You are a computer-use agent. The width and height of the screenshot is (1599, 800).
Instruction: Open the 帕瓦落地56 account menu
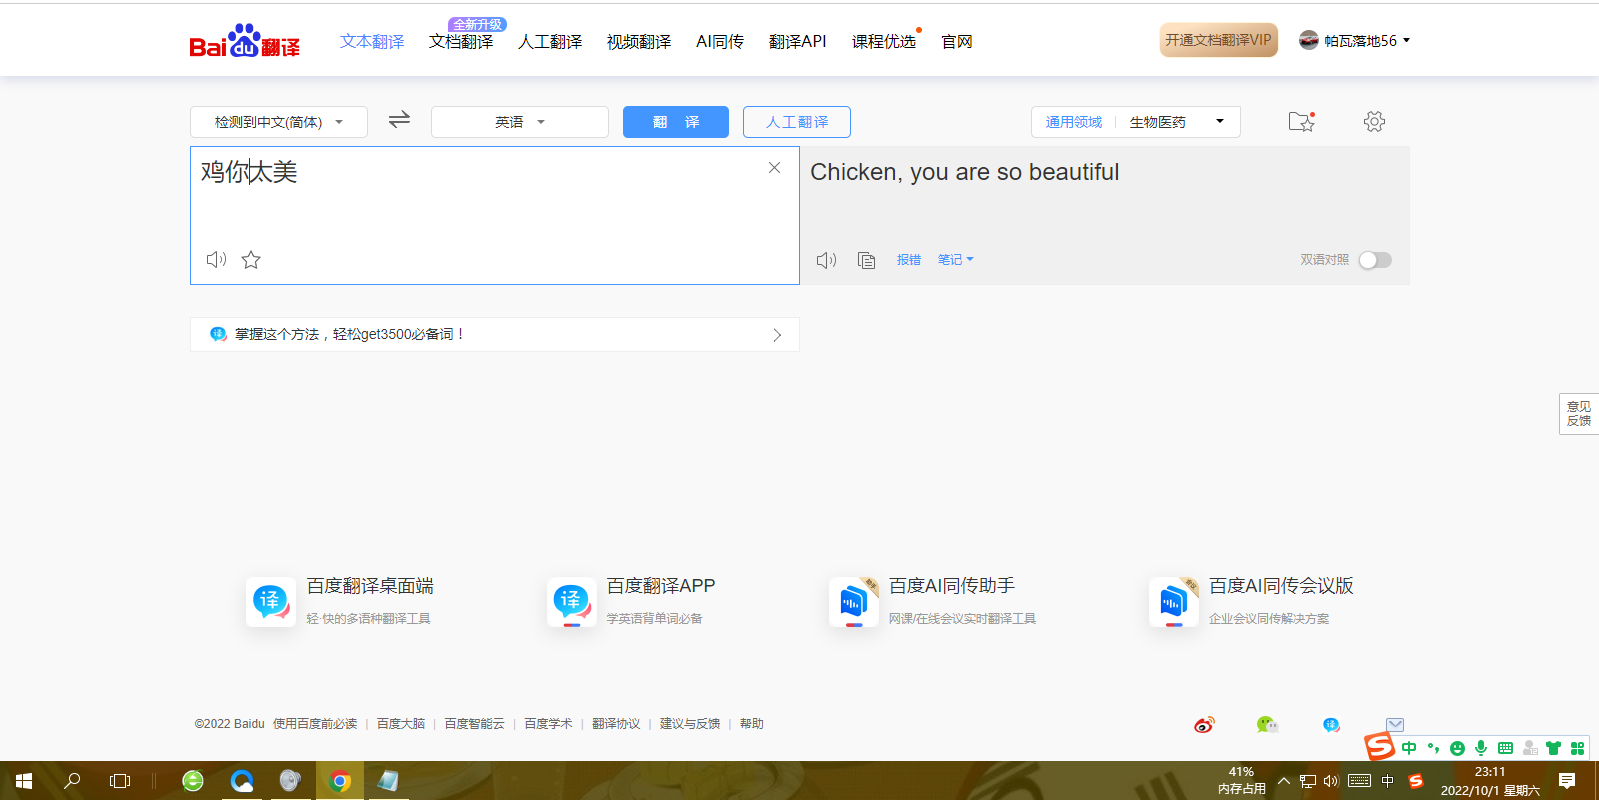[1366, 41]
